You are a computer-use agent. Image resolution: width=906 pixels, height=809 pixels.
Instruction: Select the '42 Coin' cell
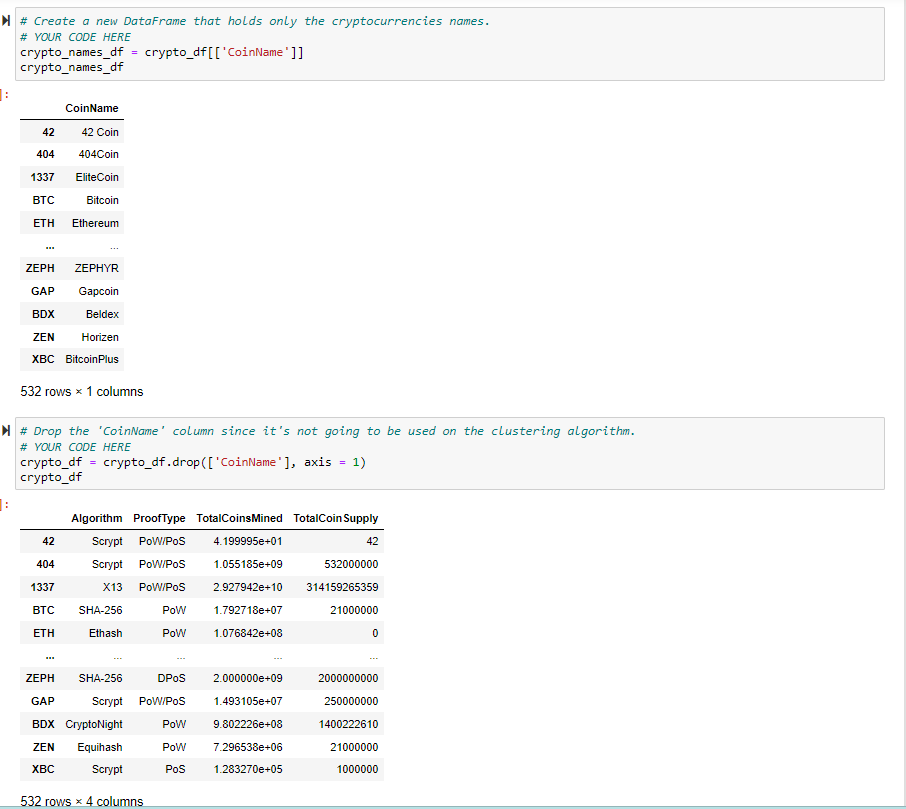tap(100, 132)
